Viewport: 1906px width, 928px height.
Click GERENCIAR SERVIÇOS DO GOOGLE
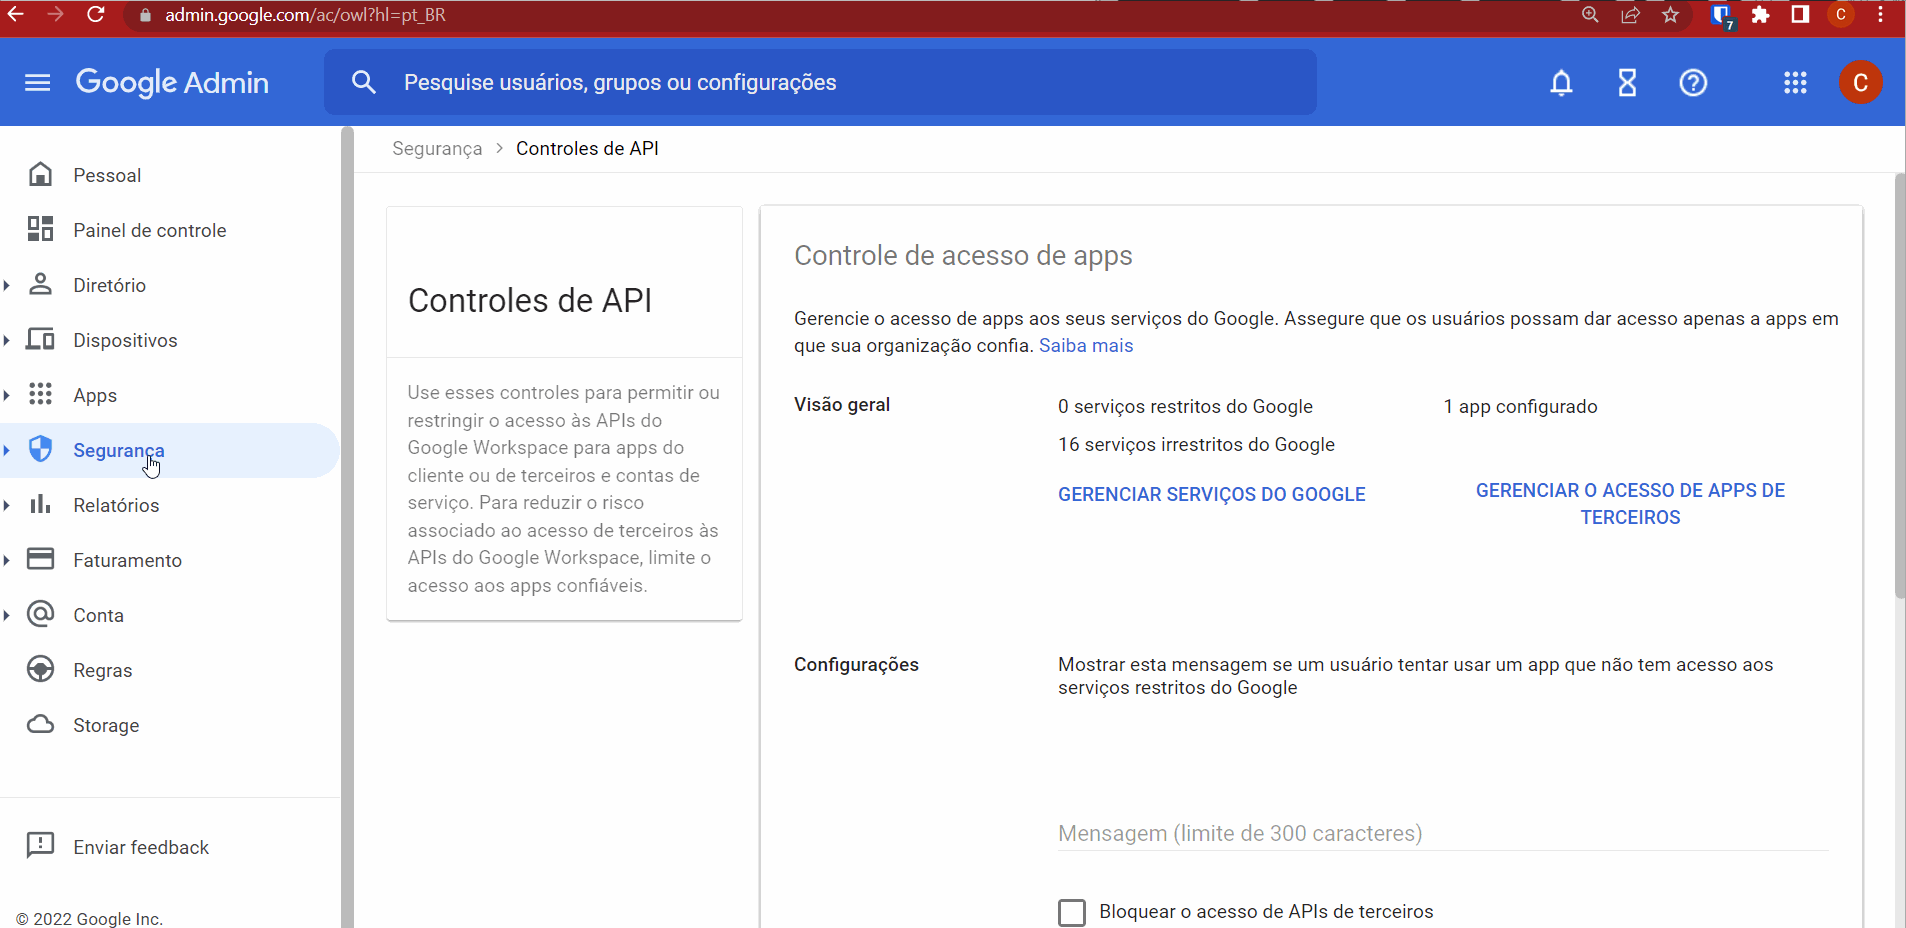(x=1212, y=494)
